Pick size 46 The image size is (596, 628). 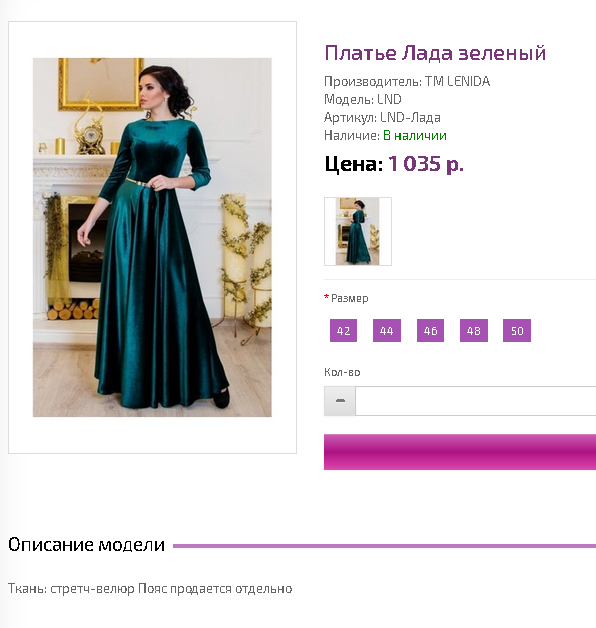tap(430, 330)
